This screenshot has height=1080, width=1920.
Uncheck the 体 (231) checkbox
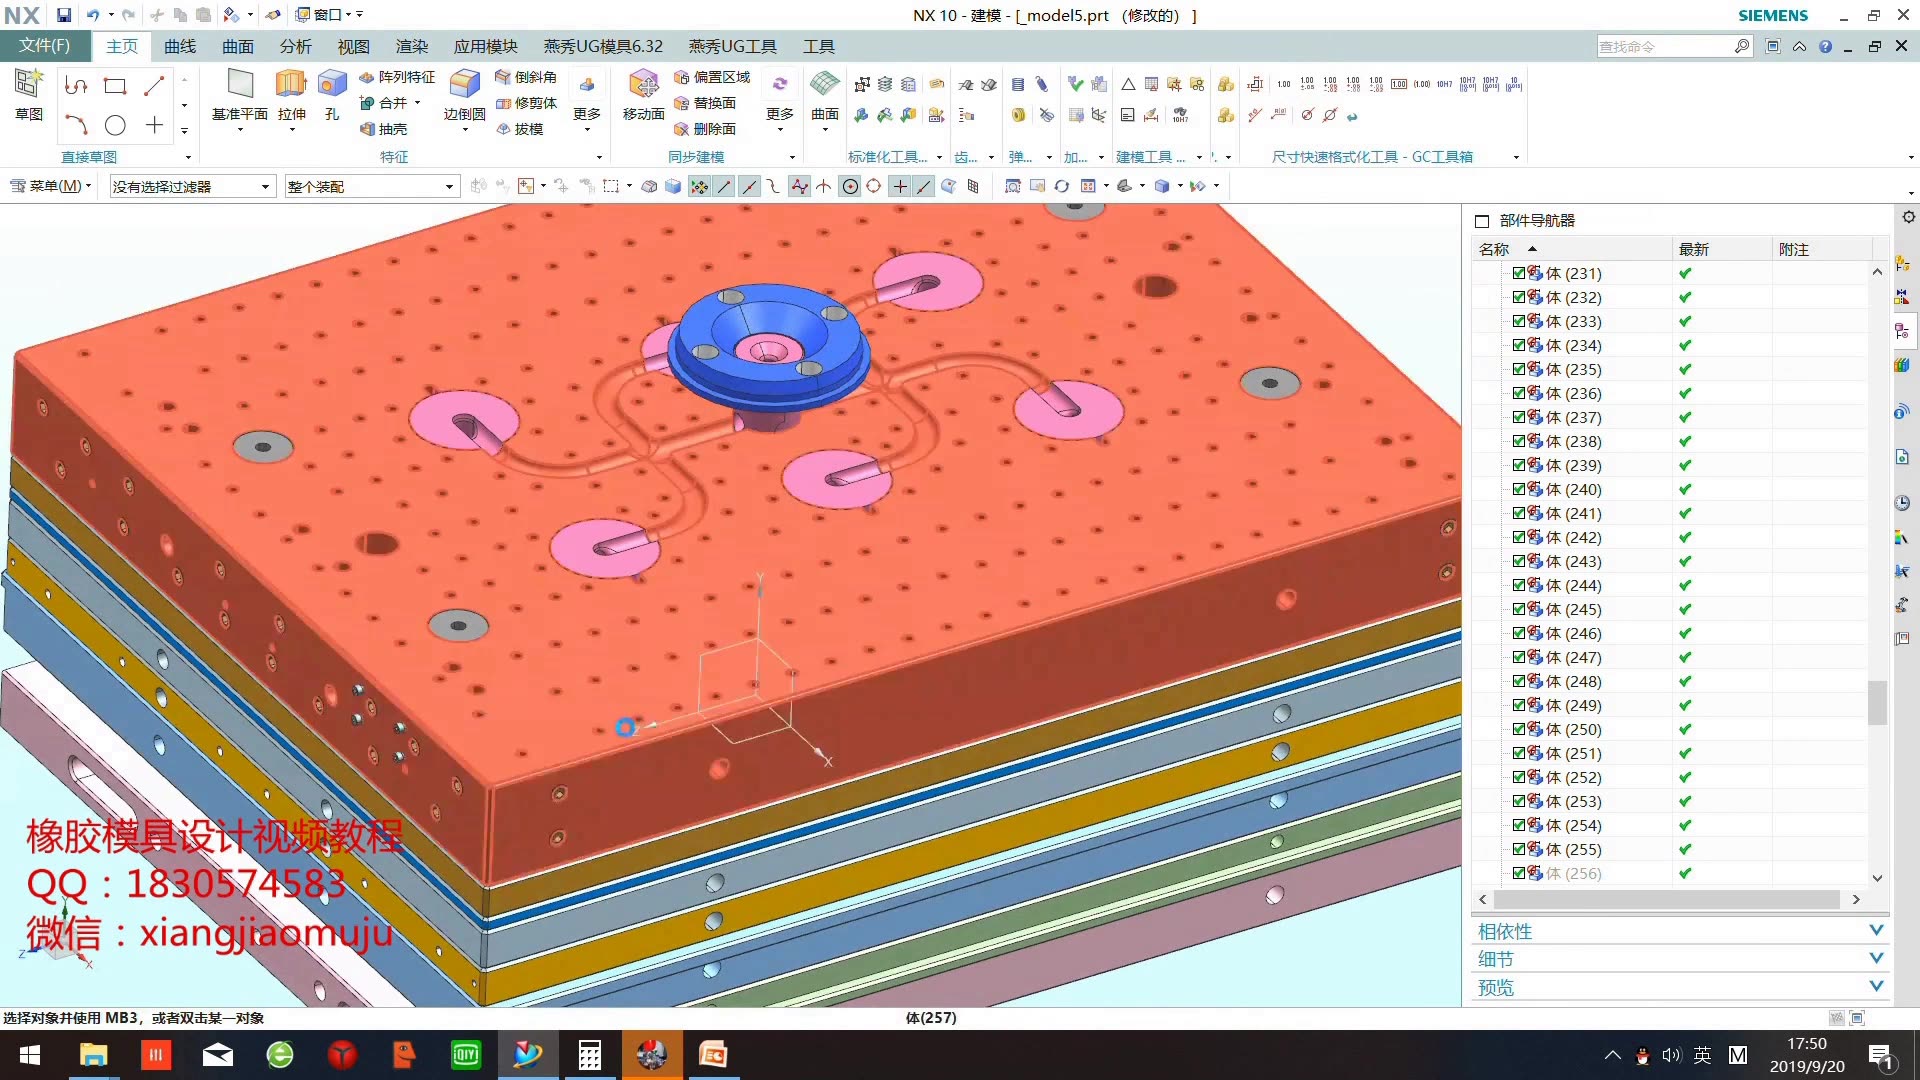point(1518,273)
